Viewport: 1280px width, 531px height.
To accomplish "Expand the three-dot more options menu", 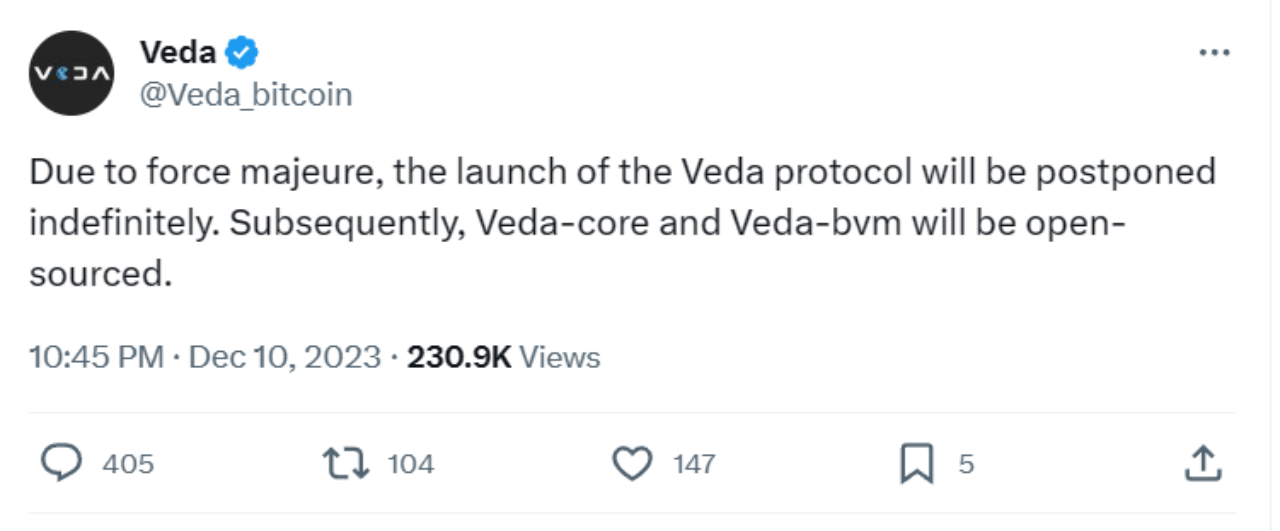I will [x=1213, y=53].
